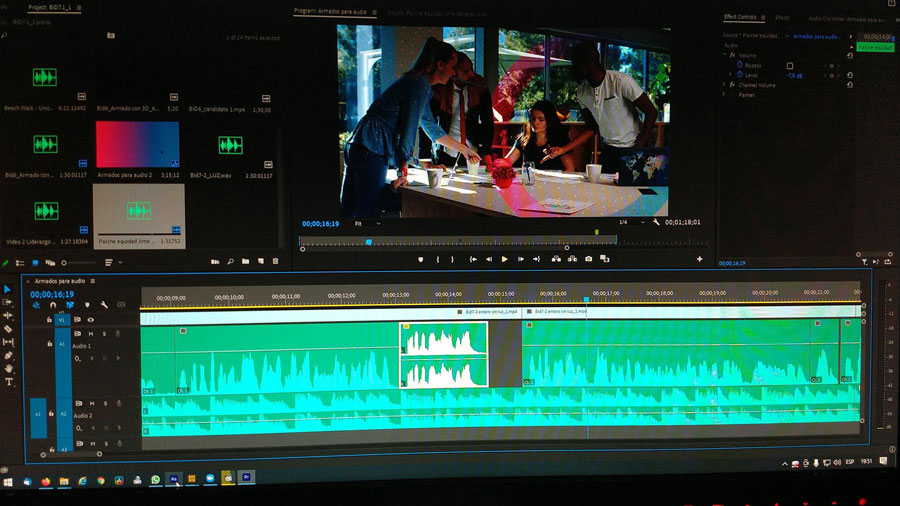The height and width of the screenshot is (506, 900).
Task: Collapse the Volume effect group
Action: [725, 55]
